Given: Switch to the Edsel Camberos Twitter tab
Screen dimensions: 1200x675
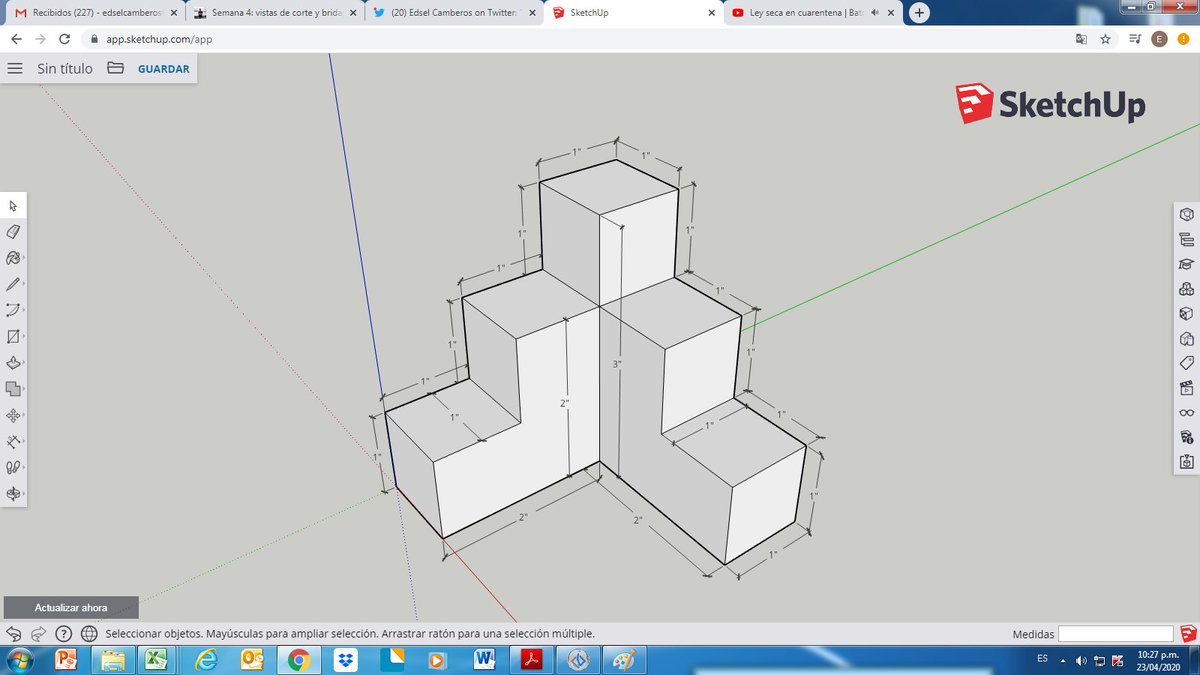Looking at the screenshot, I should [x=455, y=13].
